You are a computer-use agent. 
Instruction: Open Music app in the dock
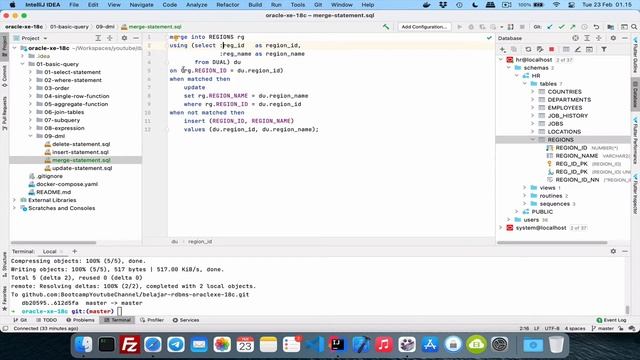click(x=384, y=345)
